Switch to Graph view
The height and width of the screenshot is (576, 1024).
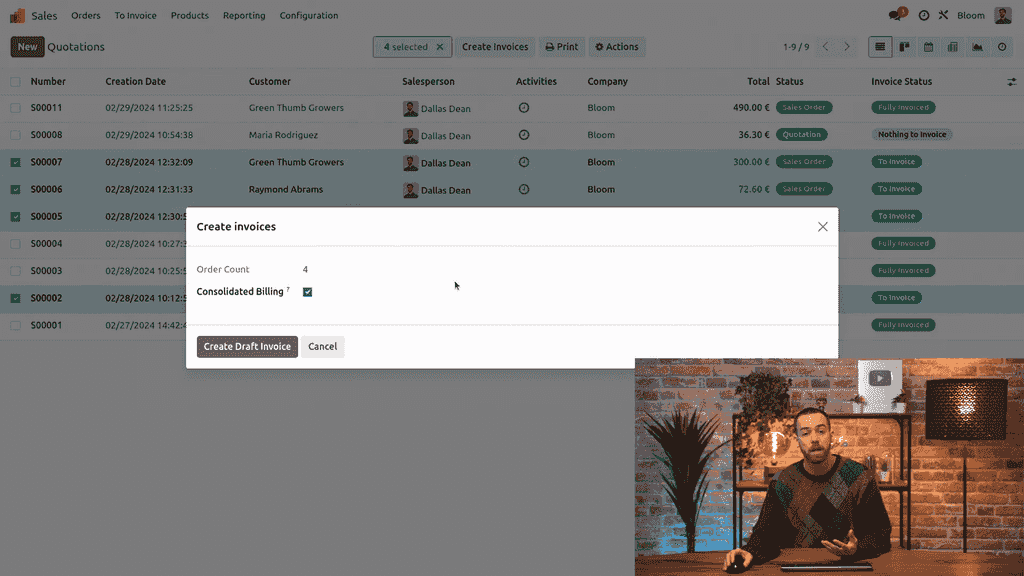coord(976,47)
